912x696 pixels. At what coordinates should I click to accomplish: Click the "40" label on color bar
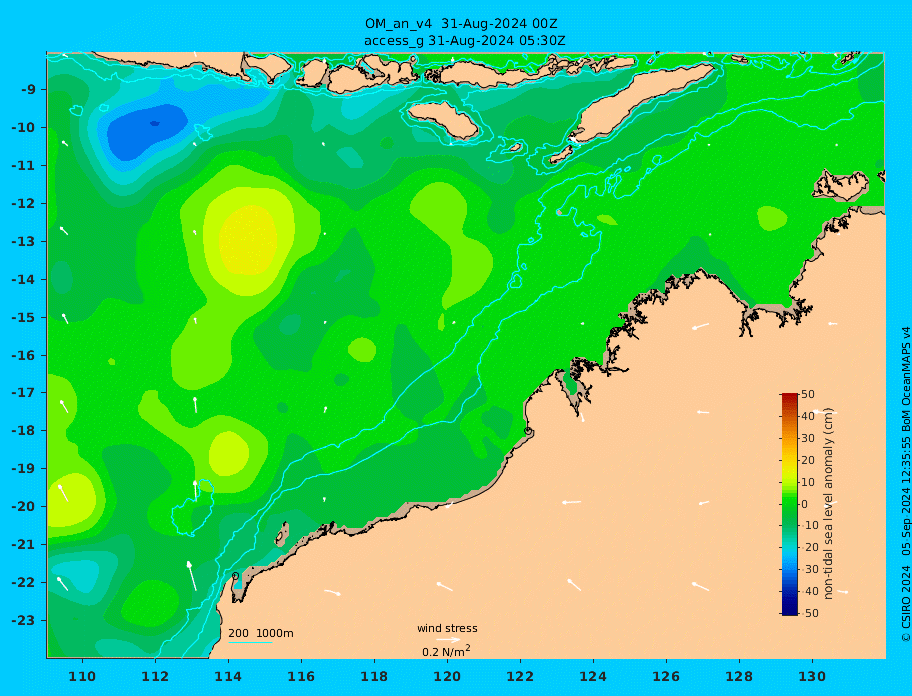tap(808, 416)
